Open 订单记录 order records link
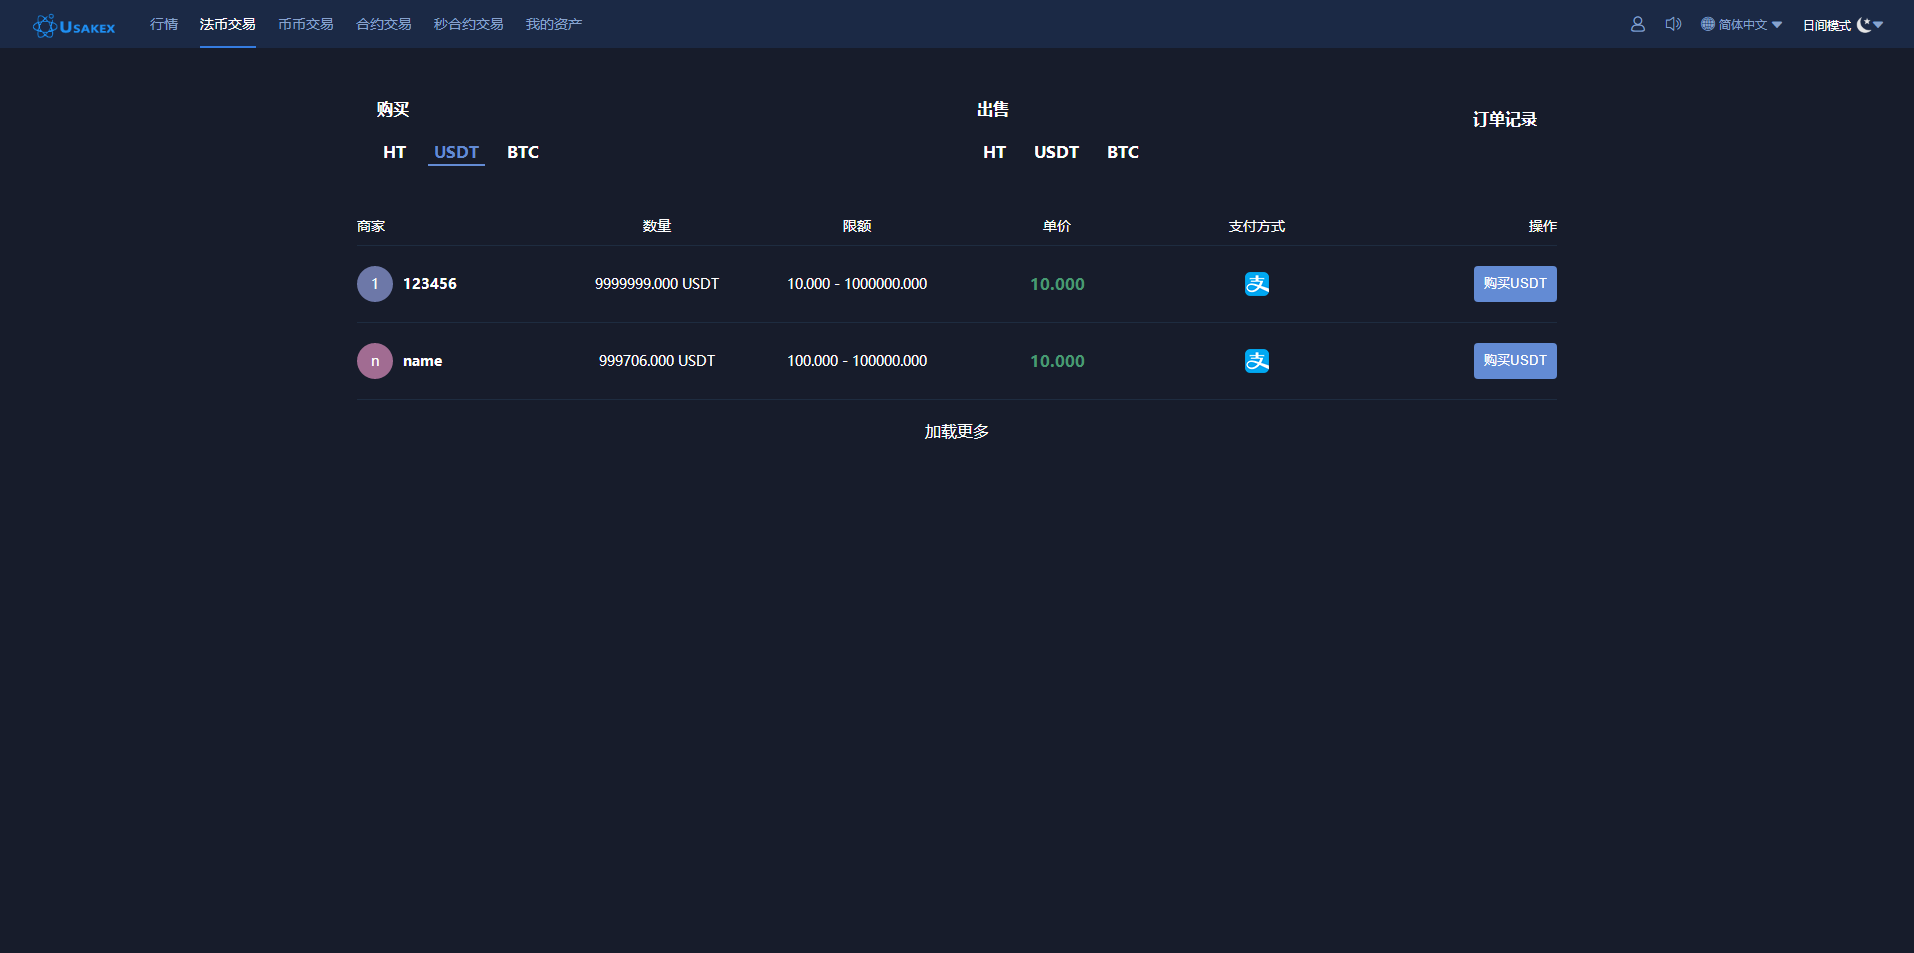The width and height of the screenshot is (1914, 953). tap(1504, 120)
